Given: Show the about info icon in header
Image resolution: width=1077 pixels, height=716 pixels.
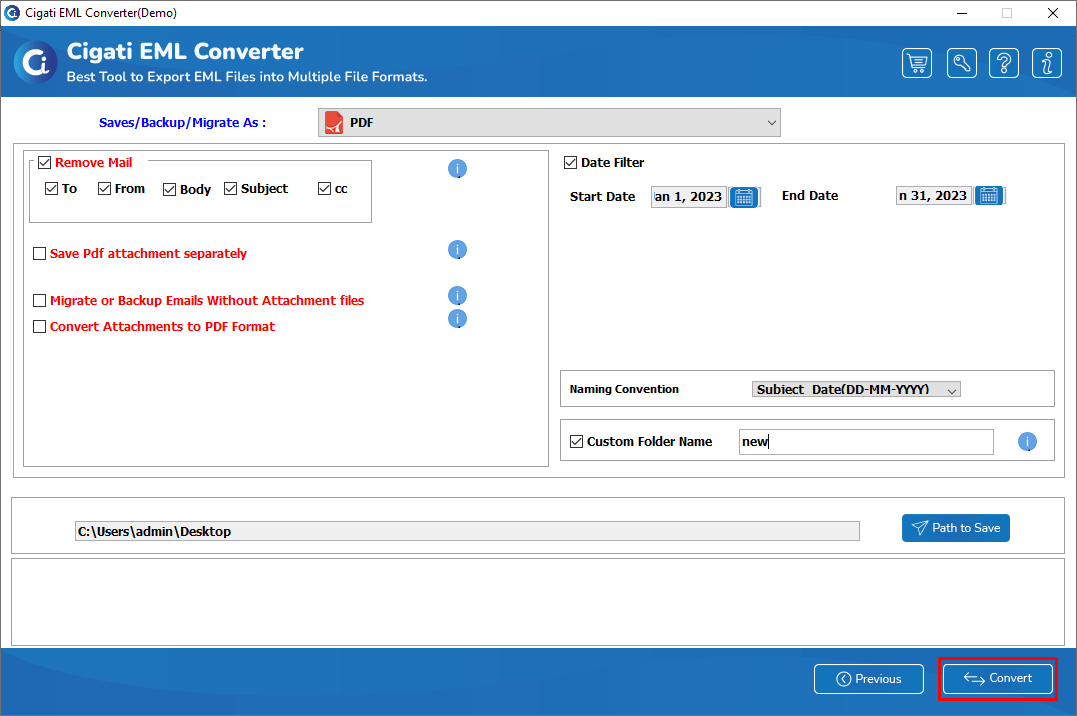Looking at the screenshot, I should (1047, 64).
